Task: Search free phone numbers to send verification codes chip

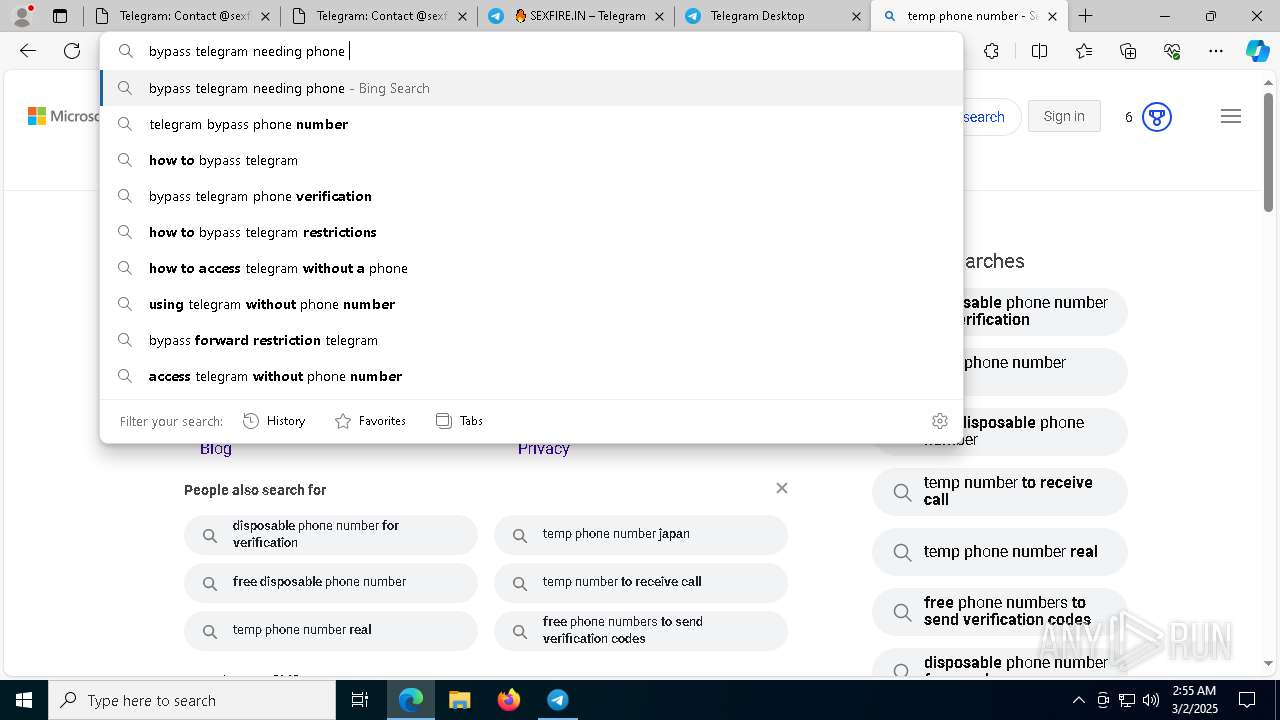Action: click(x=641, y=630)
